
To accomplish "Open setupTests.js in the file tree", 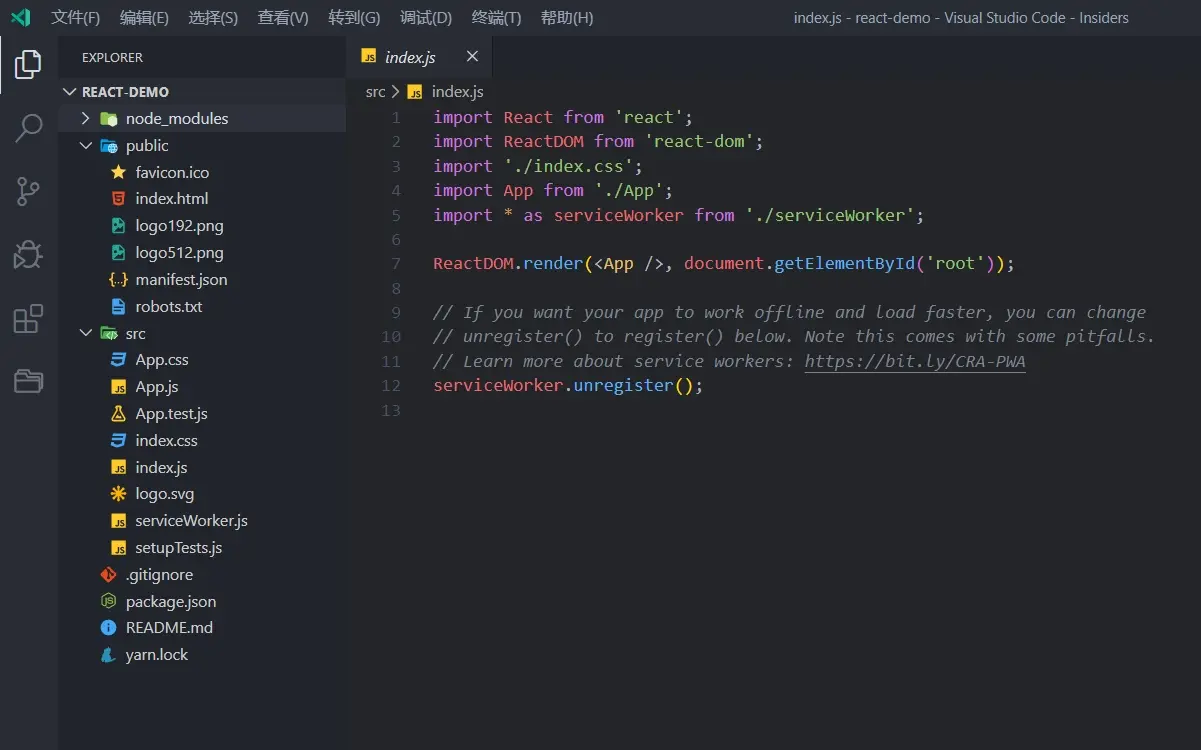I will tap(179, 548).
